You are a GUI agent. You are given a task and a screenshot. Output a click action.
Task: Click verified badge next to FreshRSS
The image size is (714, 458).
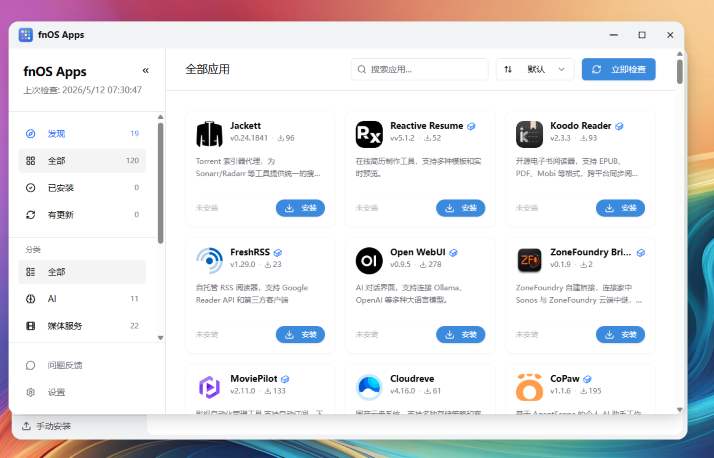point(278,253)
